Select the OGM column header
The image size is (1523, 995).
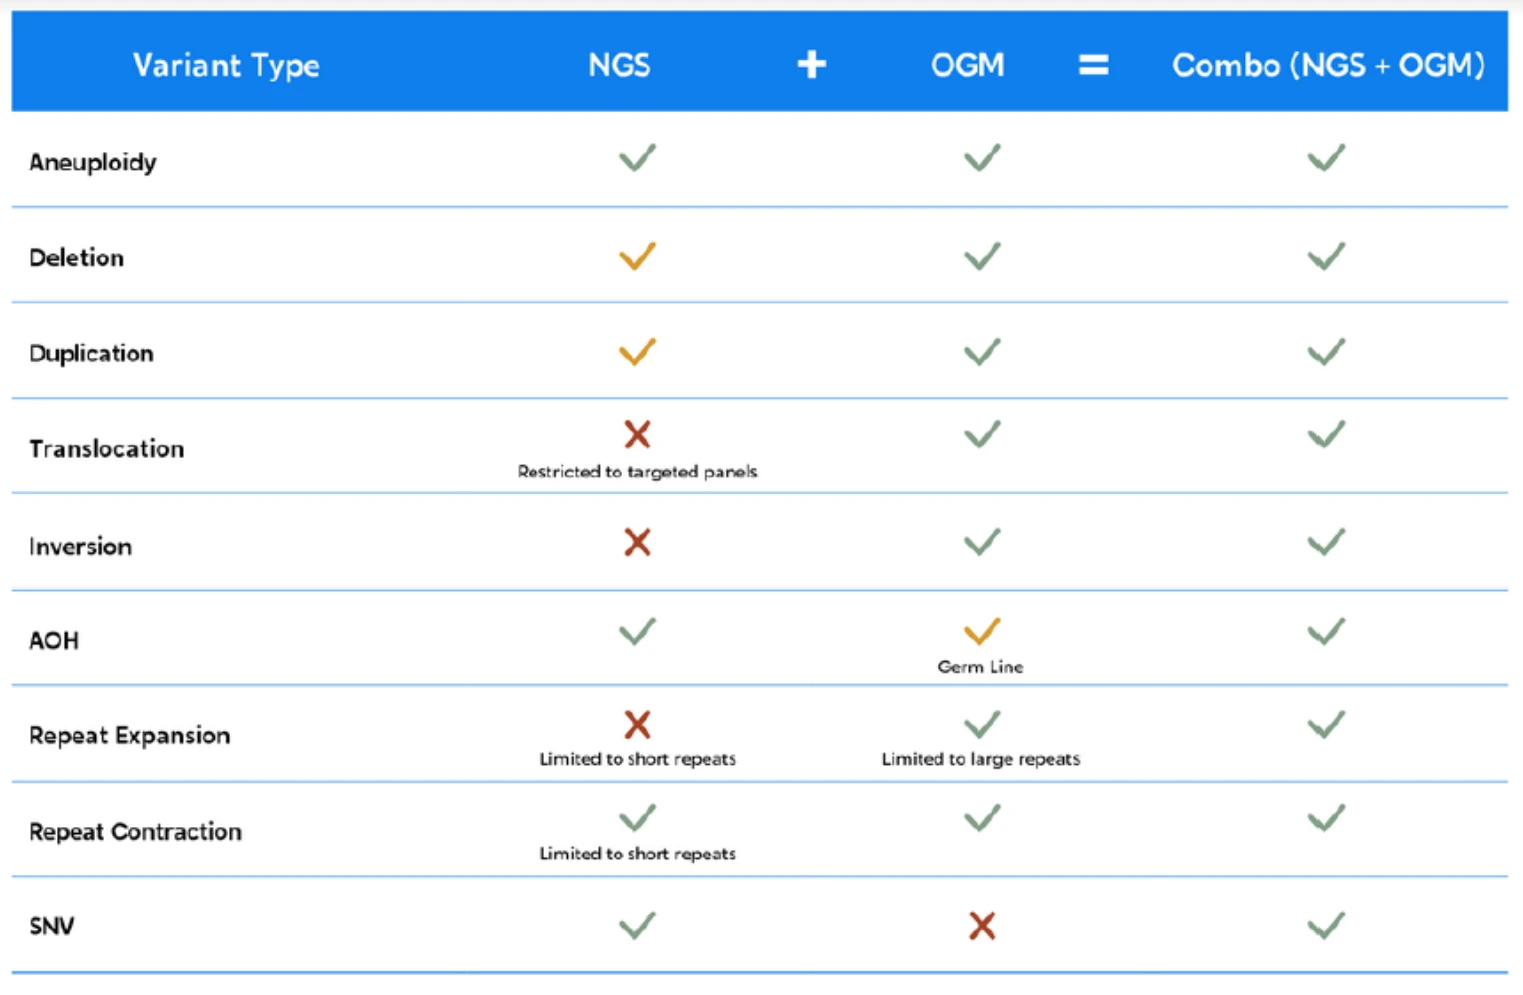967,66
